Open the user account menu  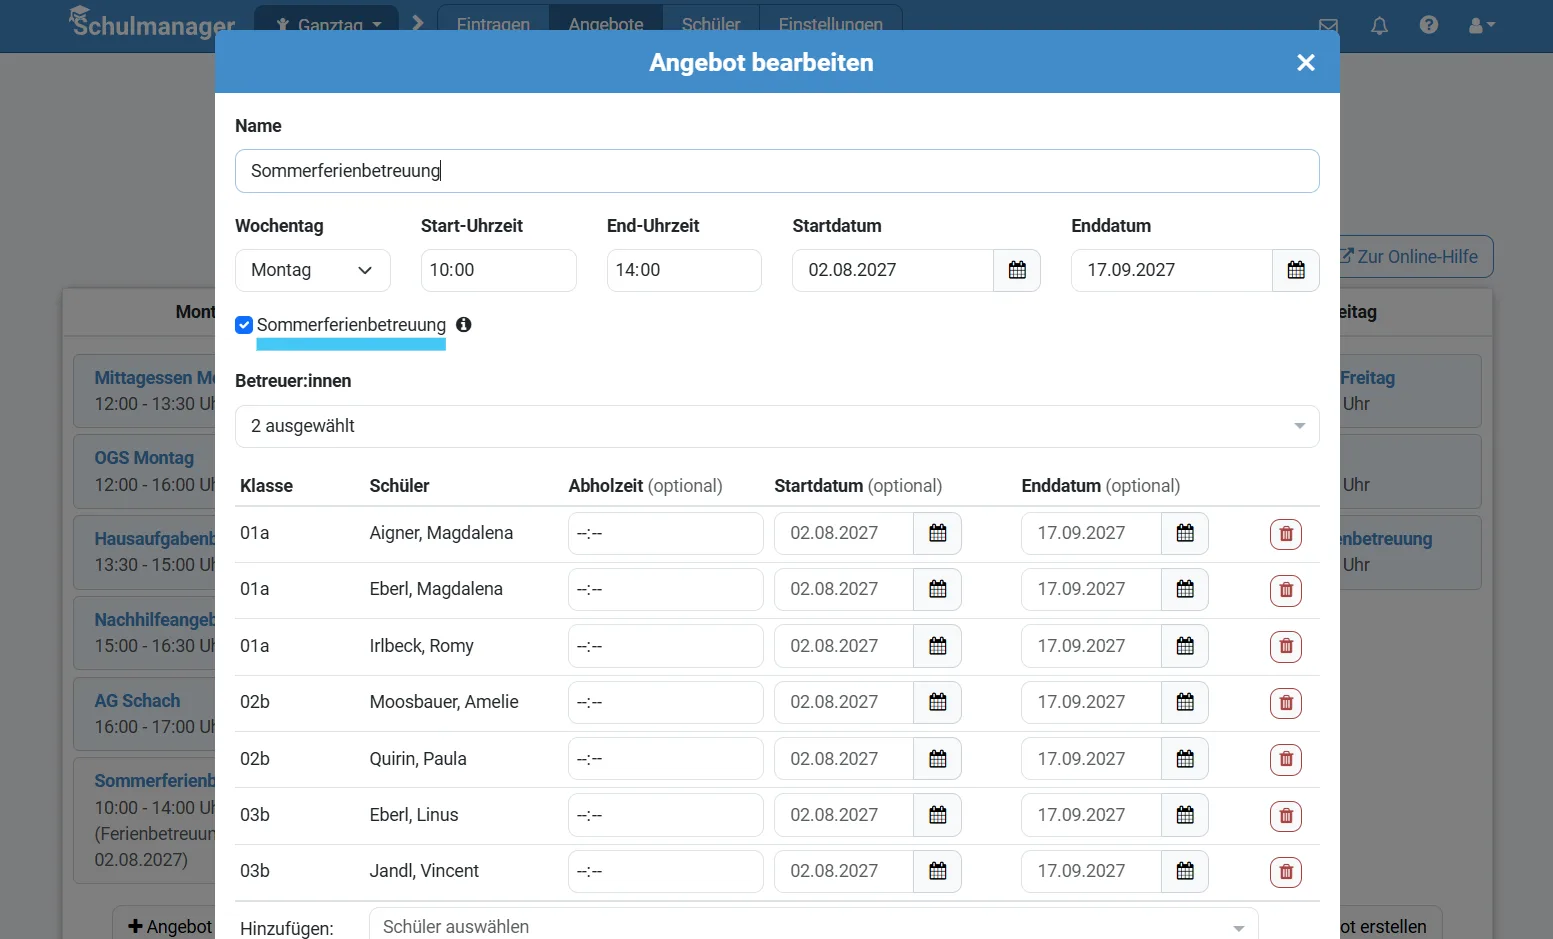[1481, 25]
